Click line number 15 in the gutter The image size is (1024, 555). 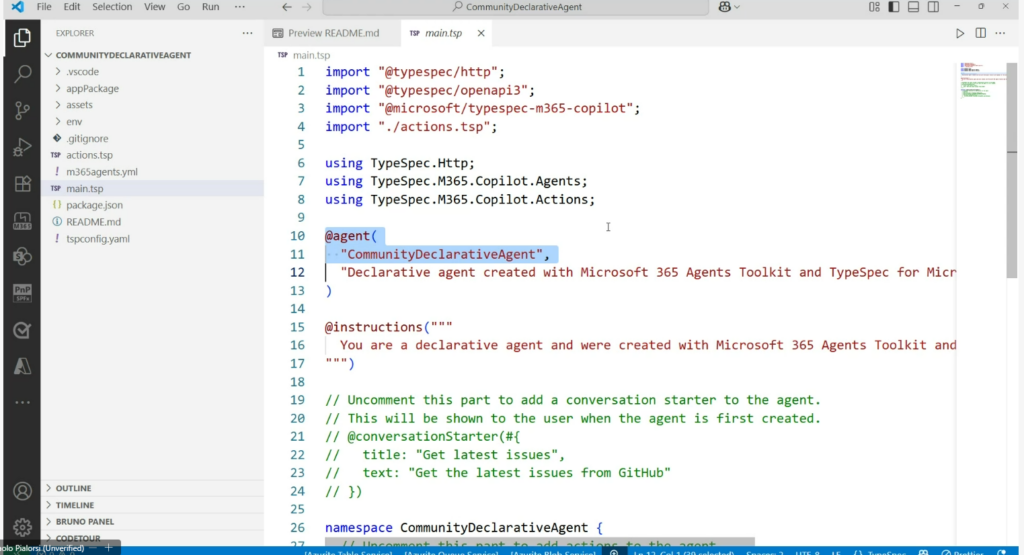pos(297,327)
